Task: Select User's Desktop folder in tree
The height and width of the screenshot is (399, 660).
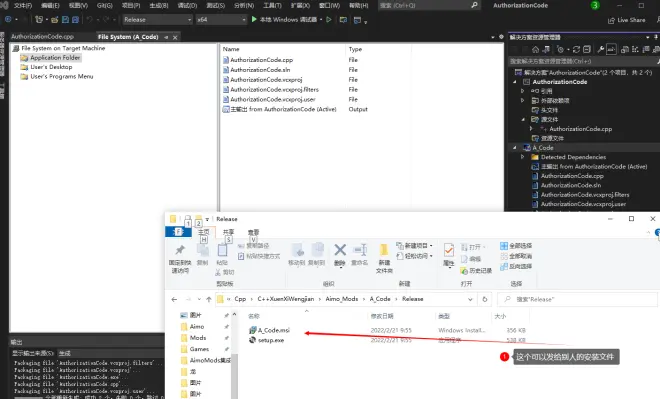Action: [x=51, y=67]
